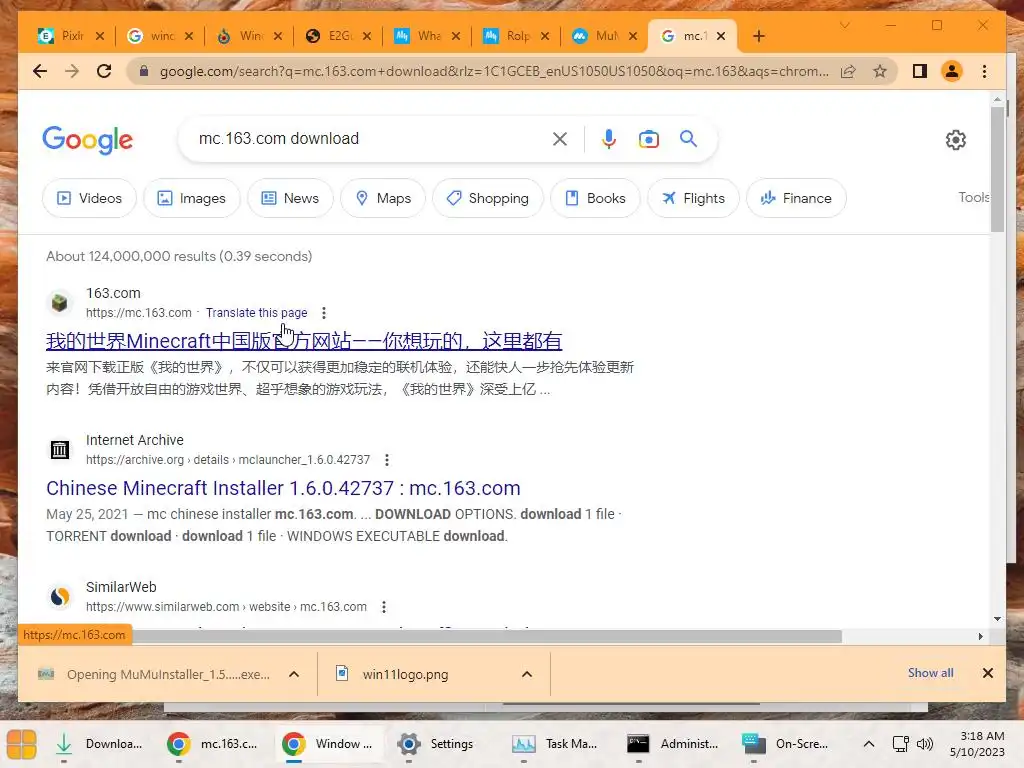Viewport: 1024px width, 768px height.
Task: Close the MuMu tab
Action: point(633,37)
